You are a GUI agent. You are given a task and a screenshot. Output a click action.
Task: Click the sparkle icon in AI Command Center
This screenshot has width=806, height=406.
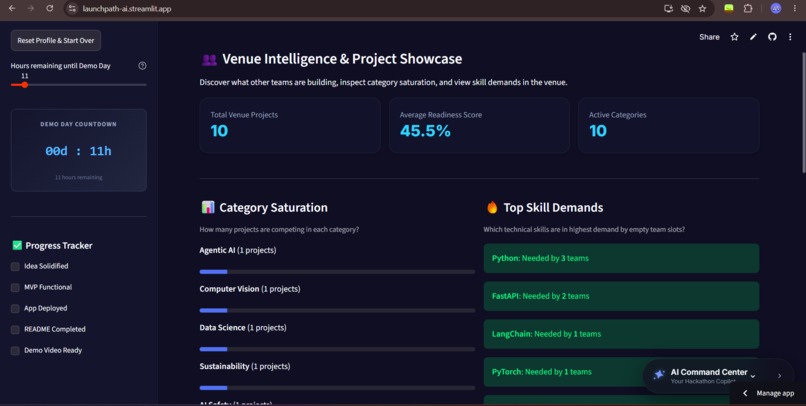coord(658,375)
